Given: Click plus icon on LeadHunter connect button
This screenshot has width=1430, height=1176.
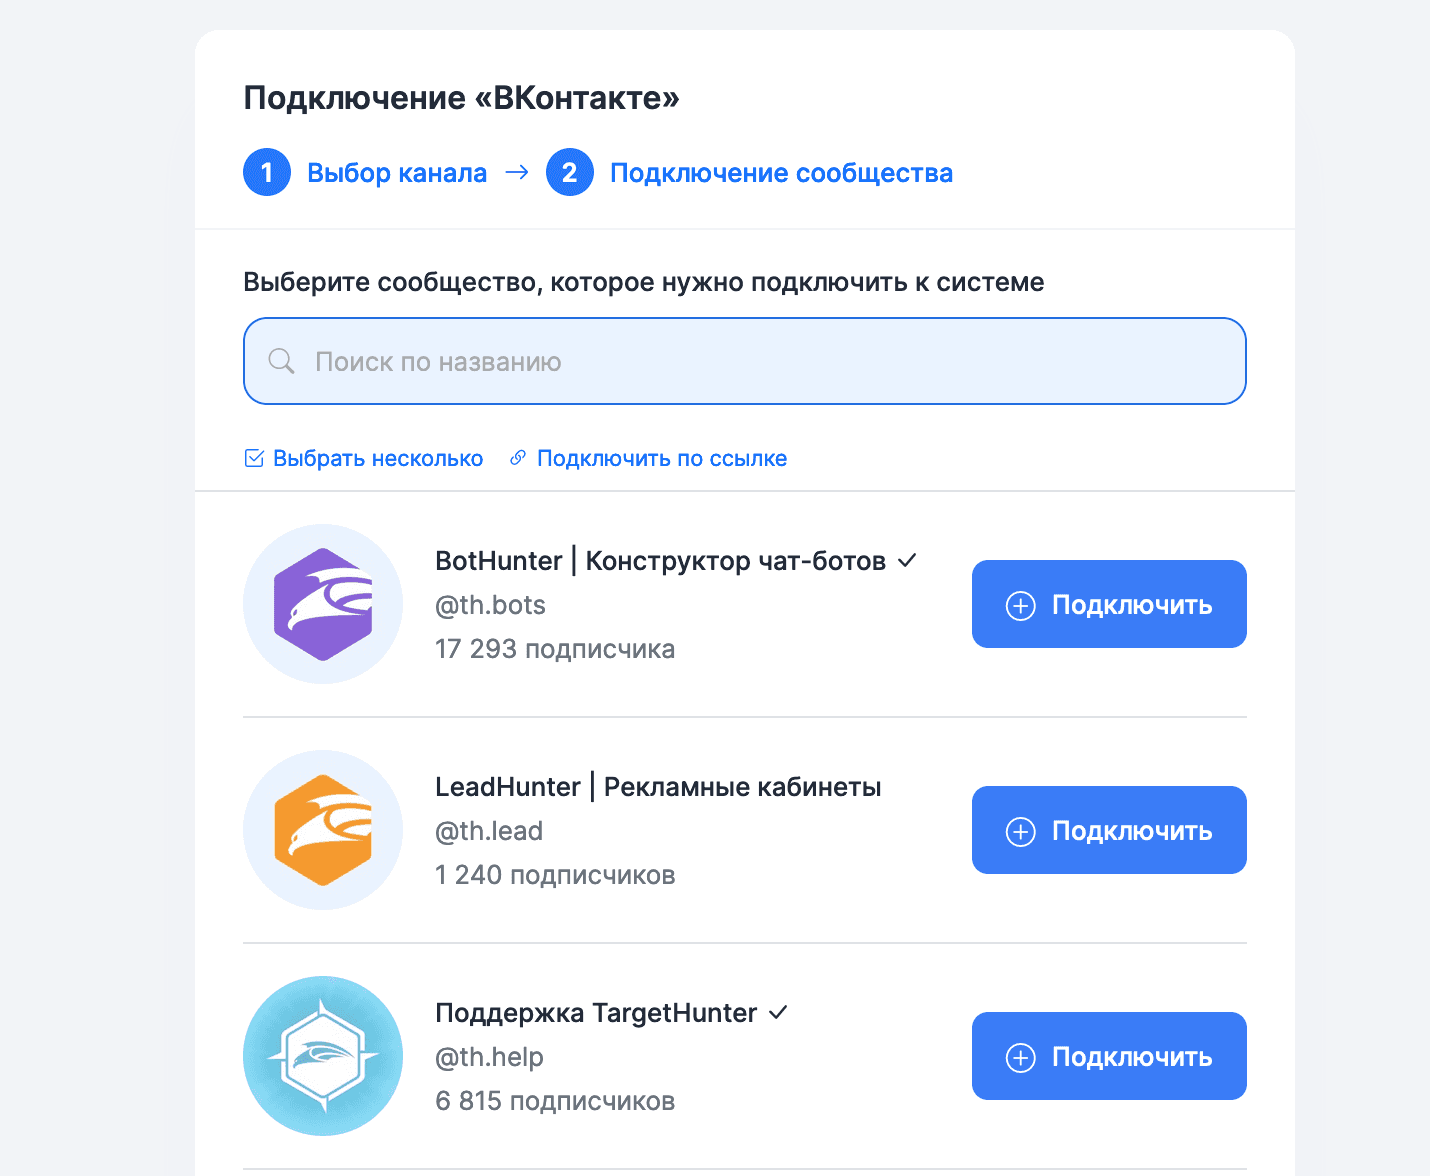Looking at the screenshot, I should point(1020,831).
